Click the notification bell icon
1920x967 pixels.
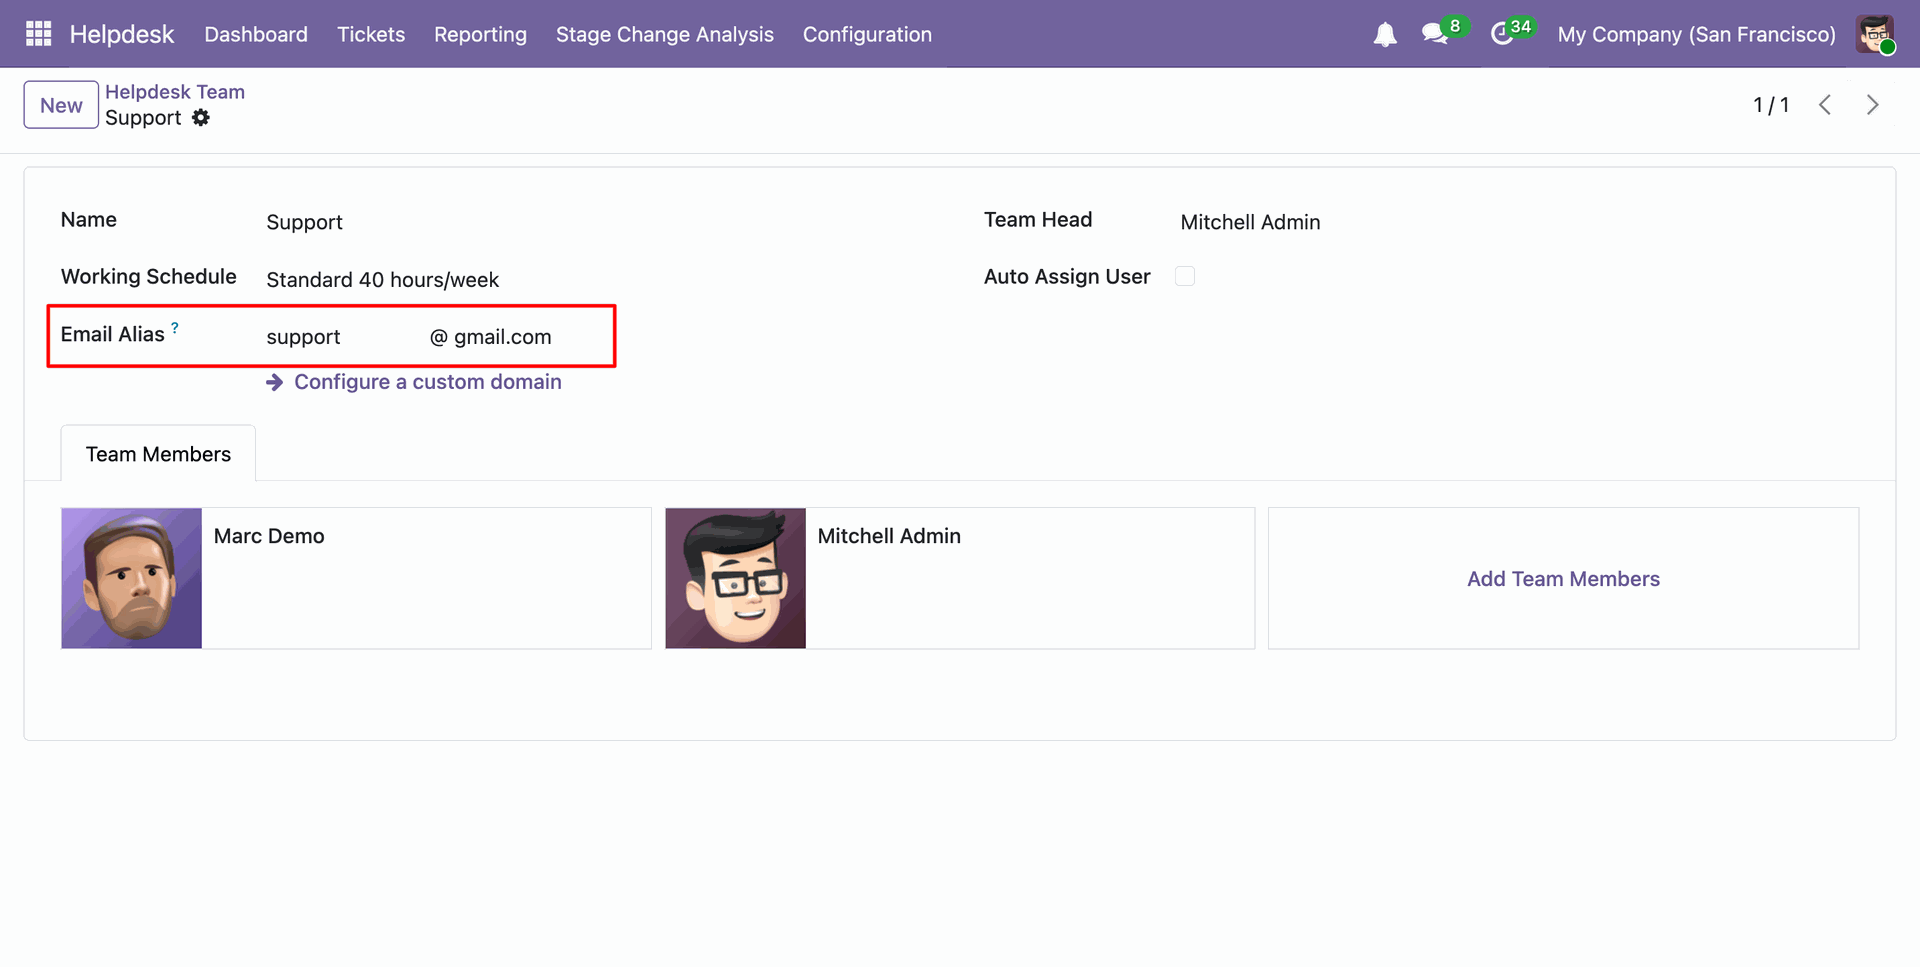click(1385, 35)
